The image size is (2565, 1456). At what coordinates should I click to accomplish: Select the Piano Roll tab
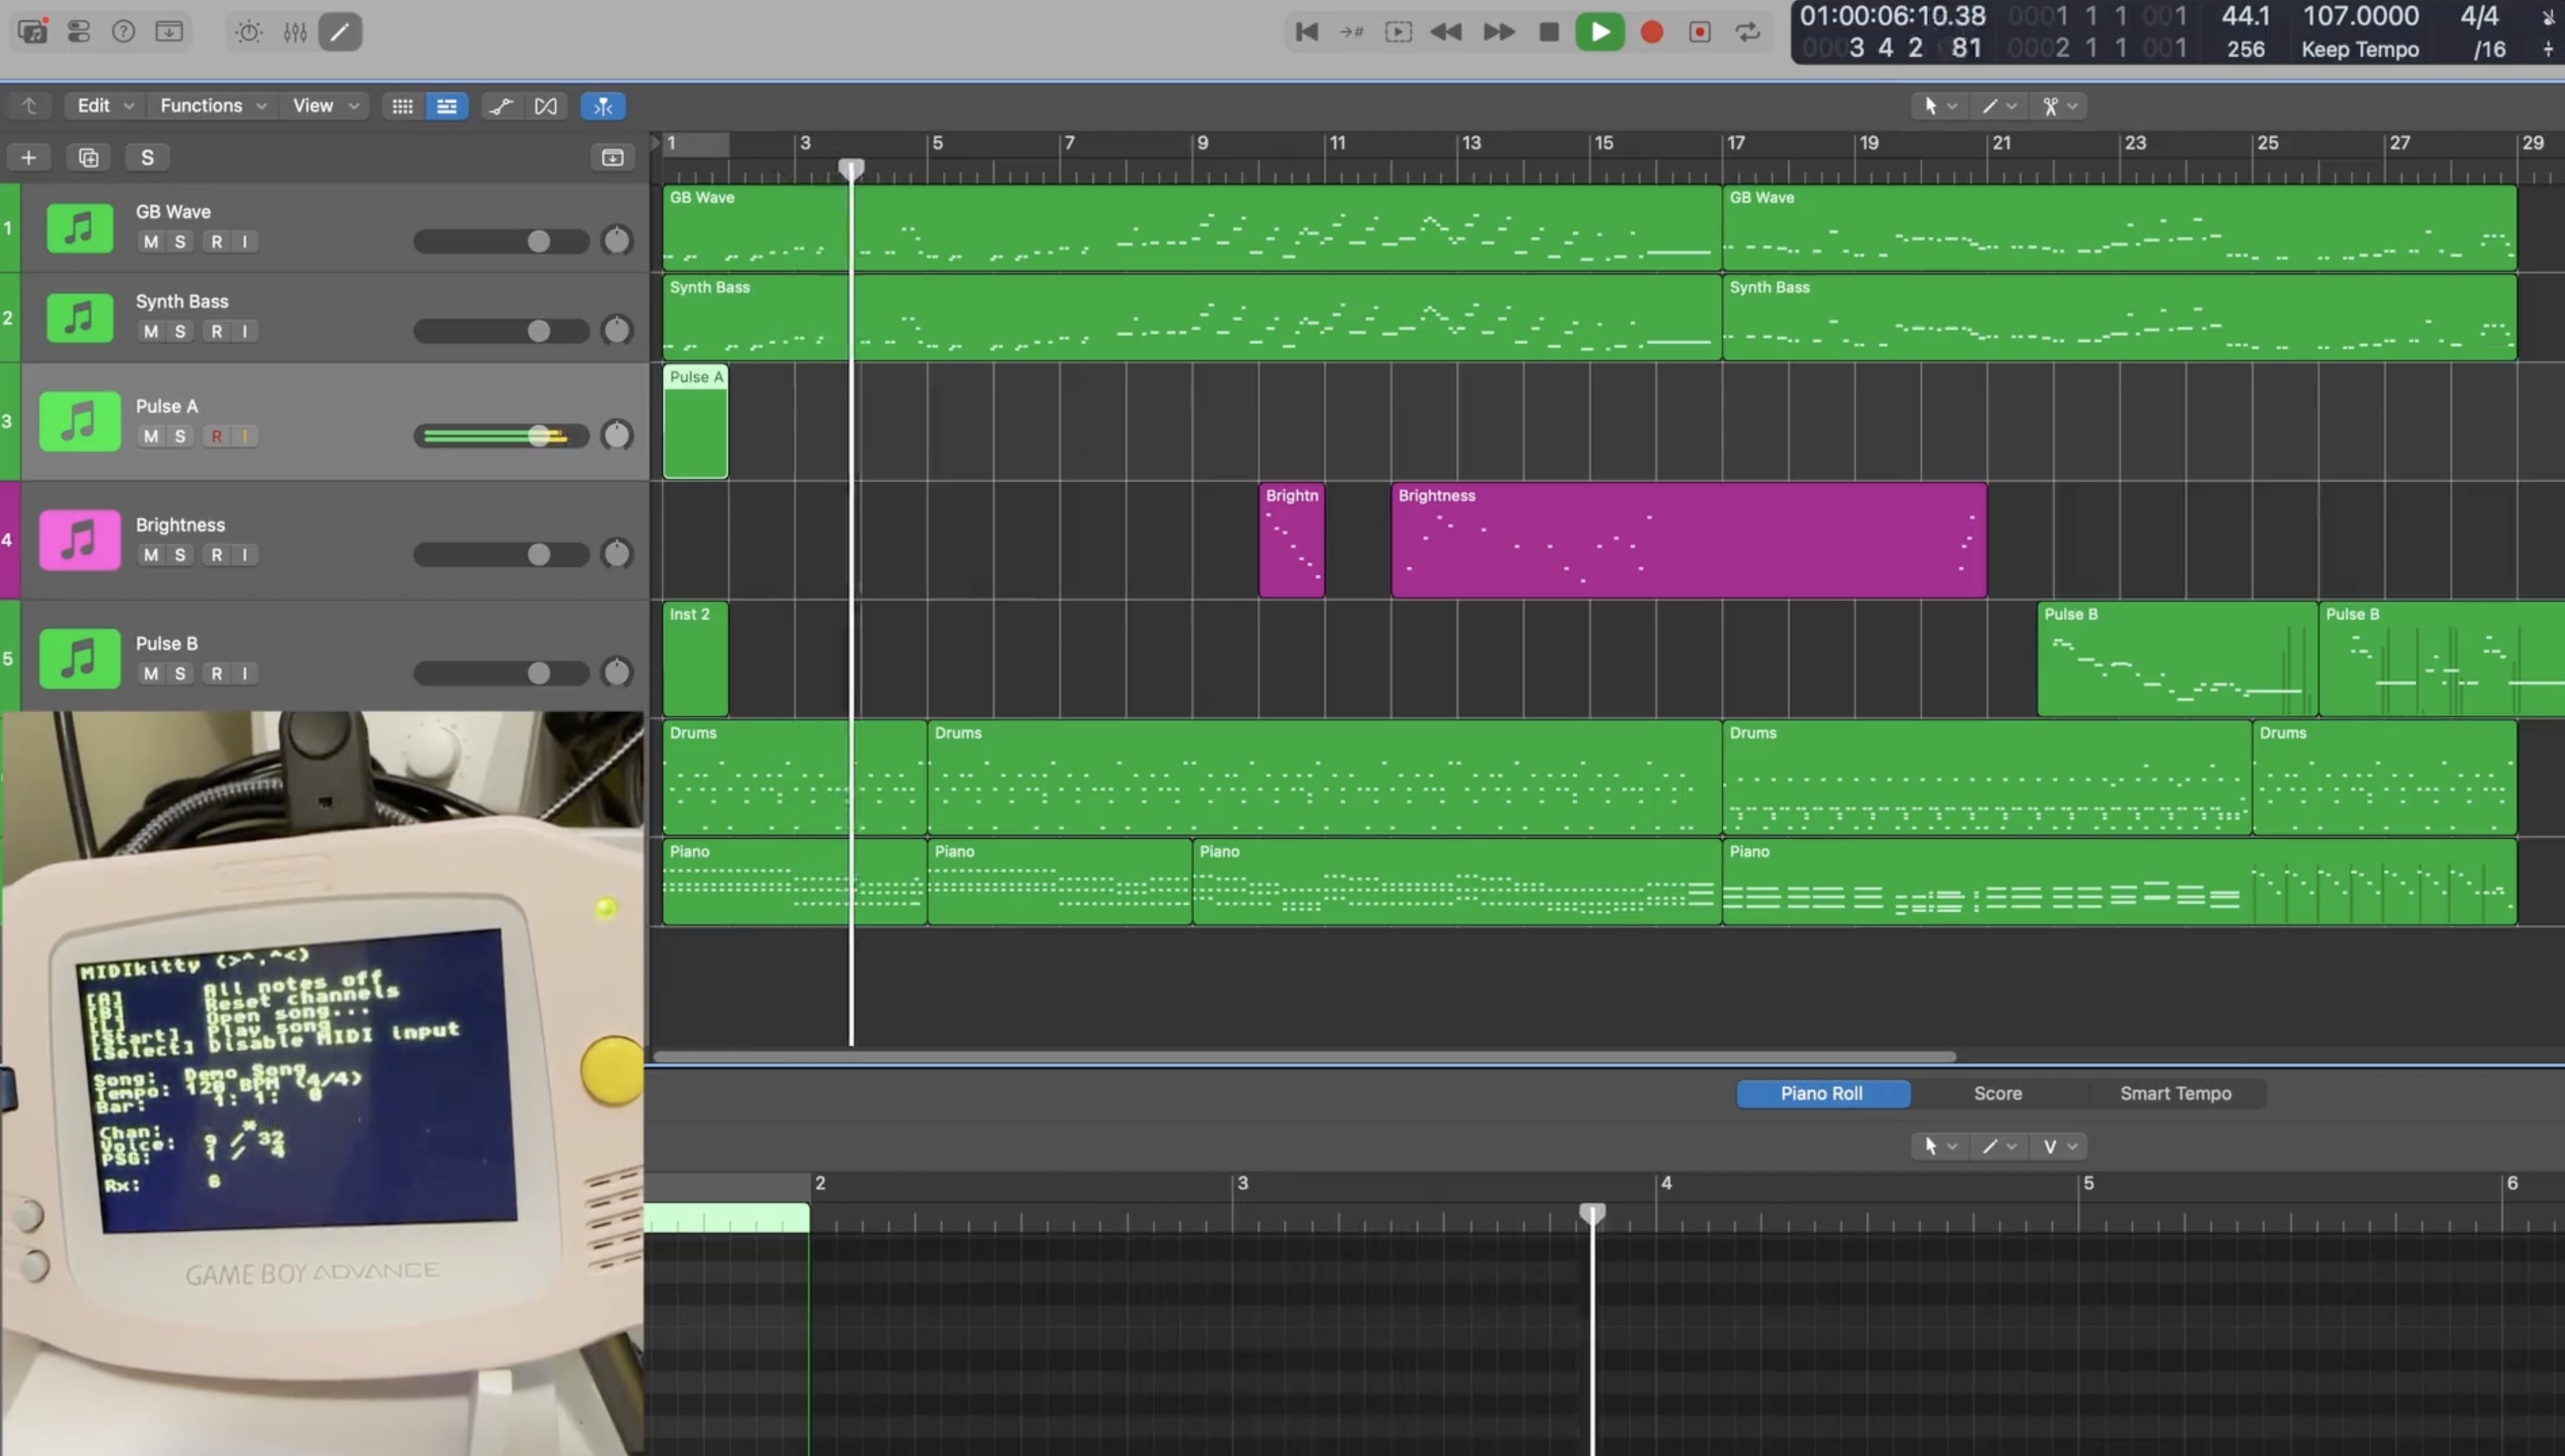tap(1822, 1094)
